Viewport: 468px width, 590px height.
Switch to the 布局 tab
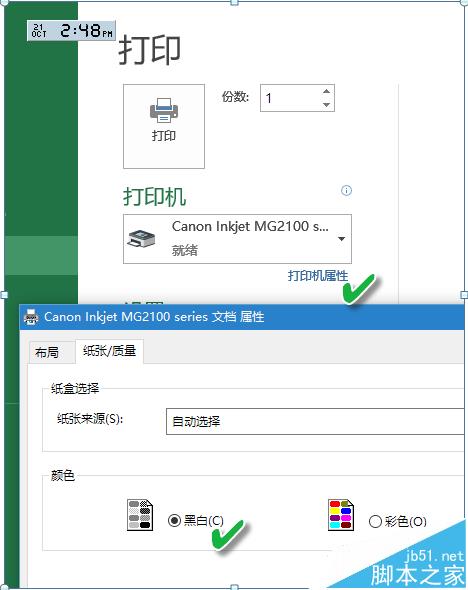point(47,353)
